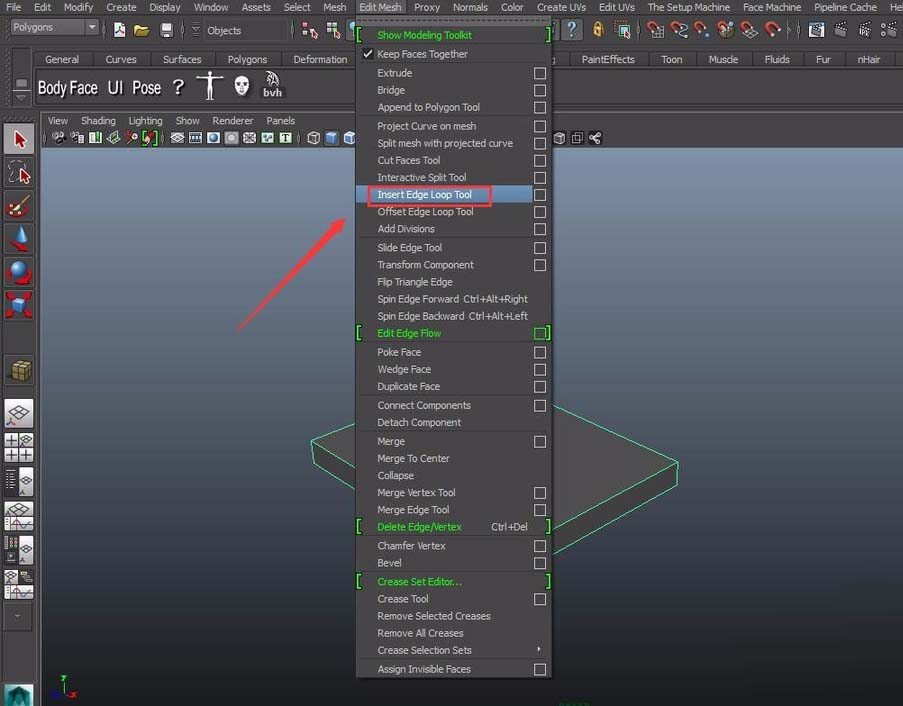Open Extrude option box
The image size is (903, 706).
pyautogui.click(x=540, y=73)
